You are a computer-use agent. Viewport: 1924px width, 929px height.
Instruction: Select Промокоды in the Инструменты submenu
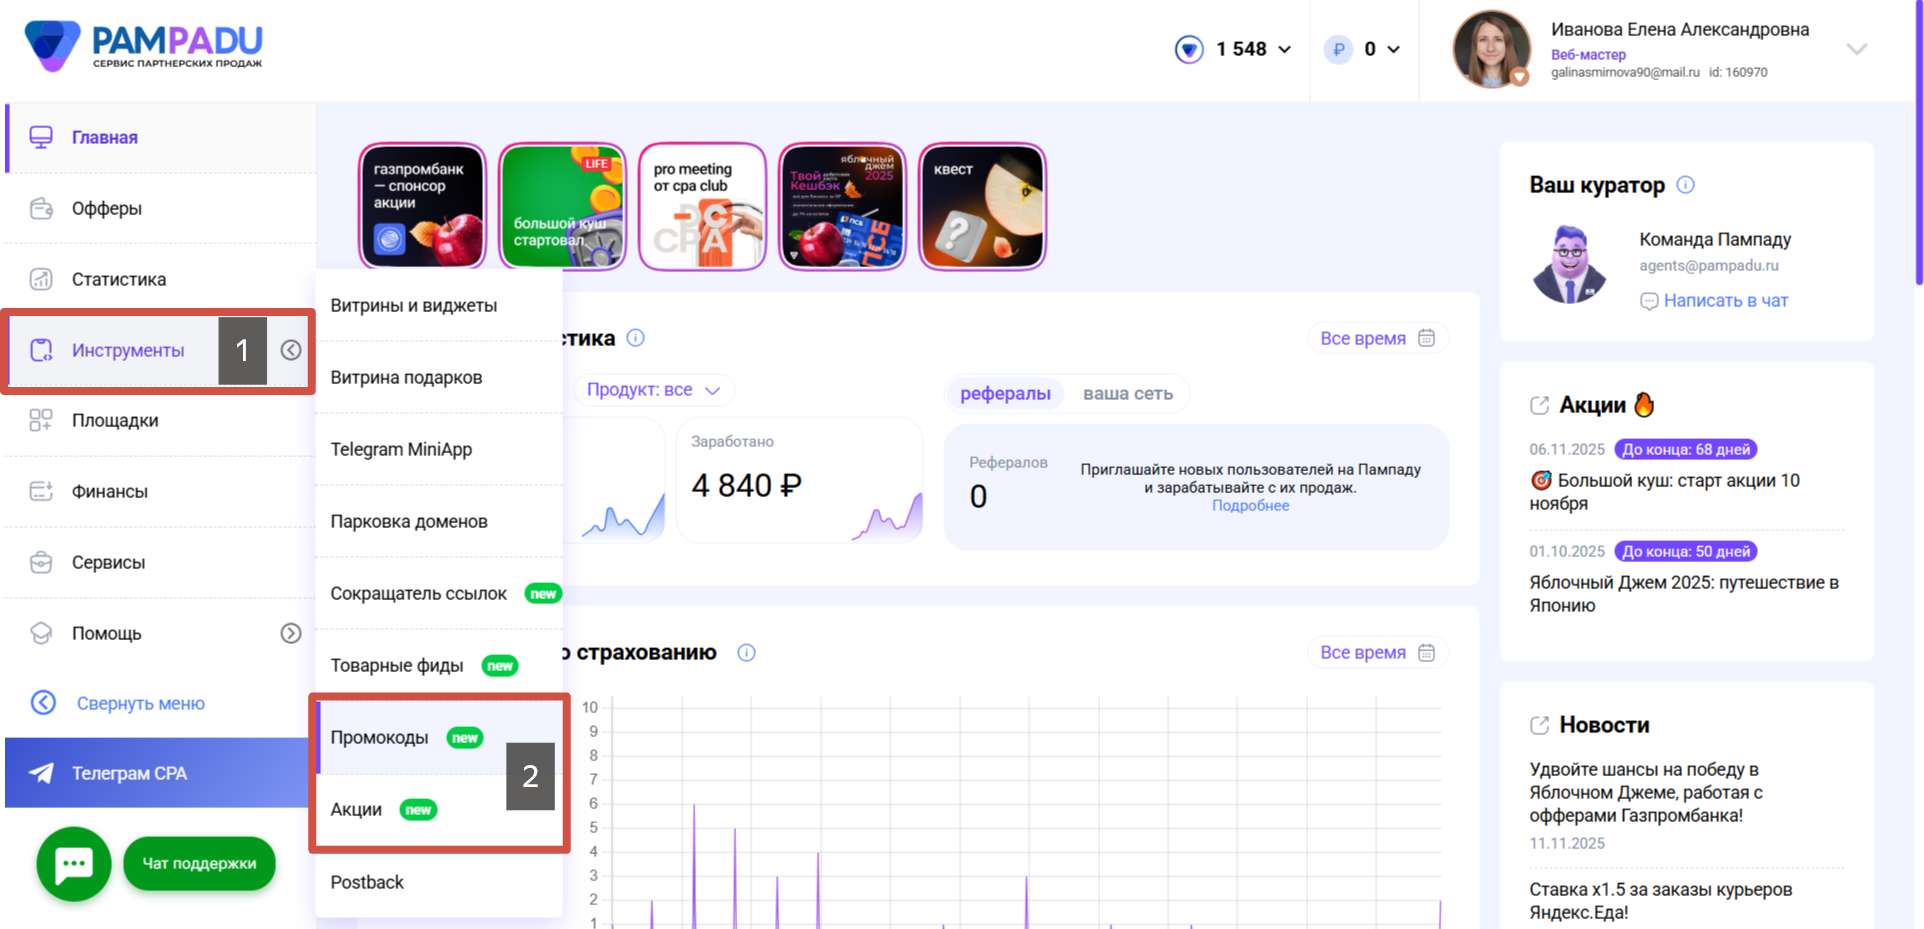(x=380, y=738)
